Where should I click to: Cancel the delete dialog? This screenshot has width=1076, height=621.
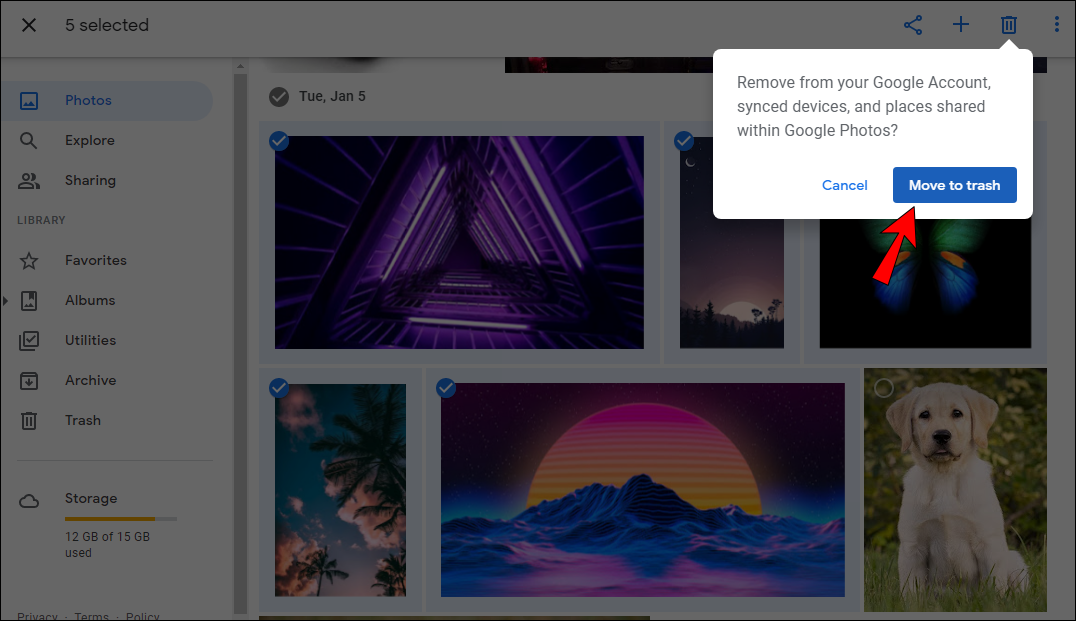coord(845,185)
